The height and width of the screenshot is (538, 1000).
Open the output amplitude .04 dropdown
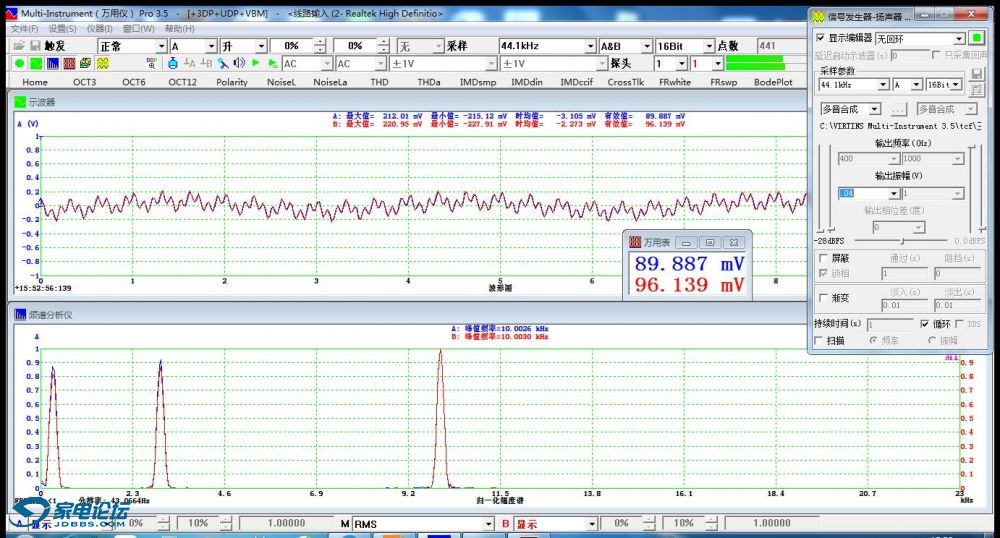(893, 193)
